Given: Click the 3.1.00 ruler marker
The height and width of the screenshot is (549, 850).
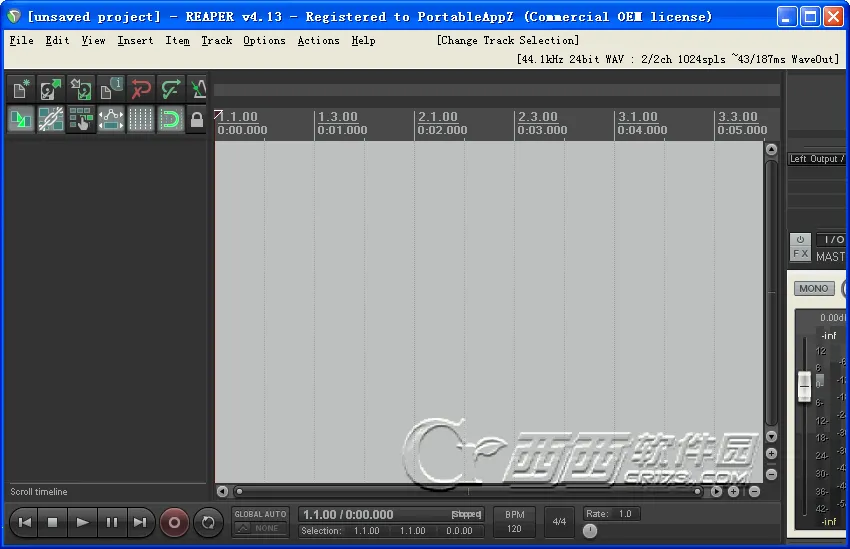Looking at the screenshot, I should click(638, 117).
